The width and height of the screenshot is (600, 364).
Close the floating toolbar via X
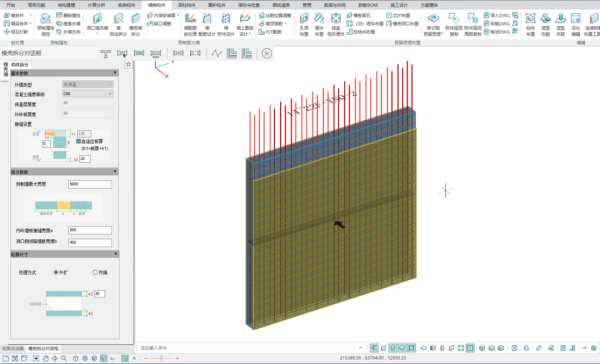[x=267, y=53]
